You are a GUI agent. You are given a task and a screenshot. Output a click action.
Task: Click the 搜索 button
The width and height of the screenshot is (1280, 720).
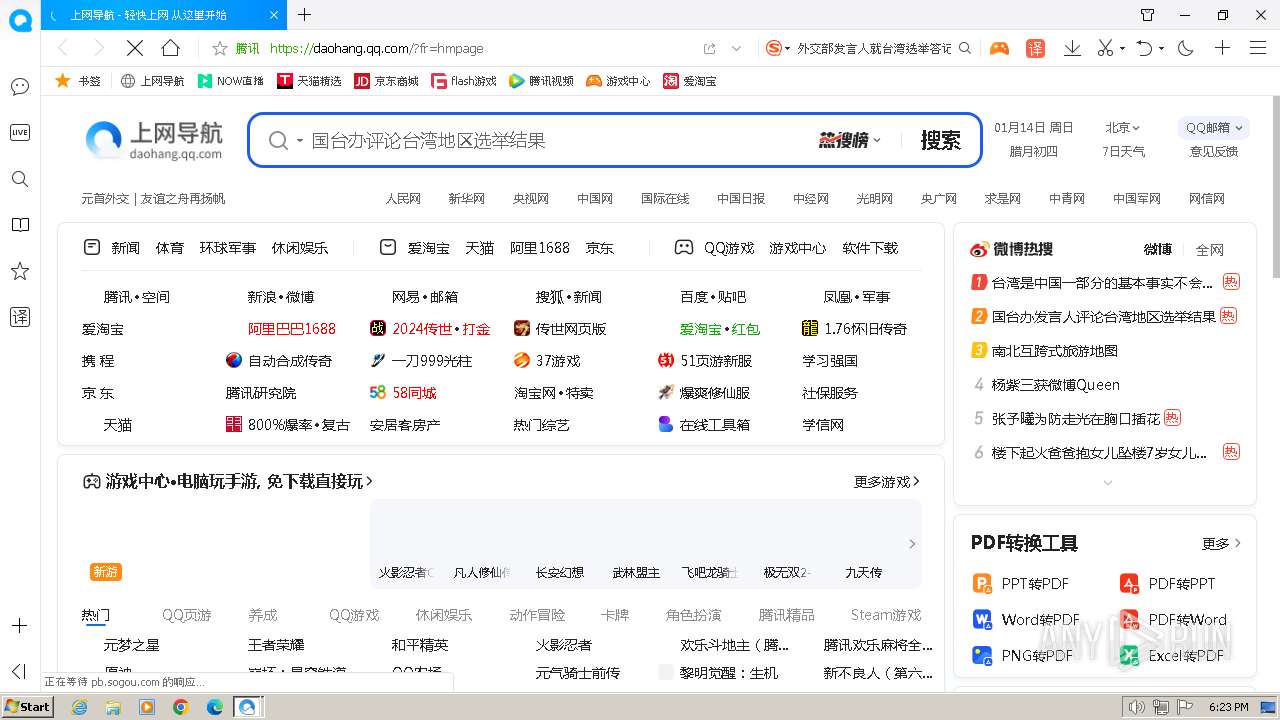tap(940, 140)
